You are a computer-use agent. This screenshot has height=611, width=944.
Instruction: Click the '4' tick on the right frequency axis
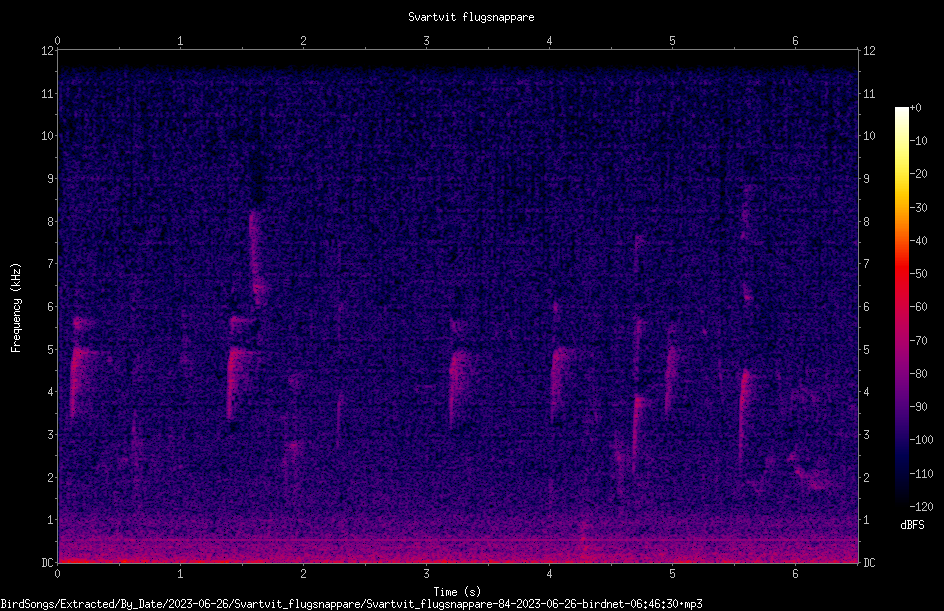point(866,392)
